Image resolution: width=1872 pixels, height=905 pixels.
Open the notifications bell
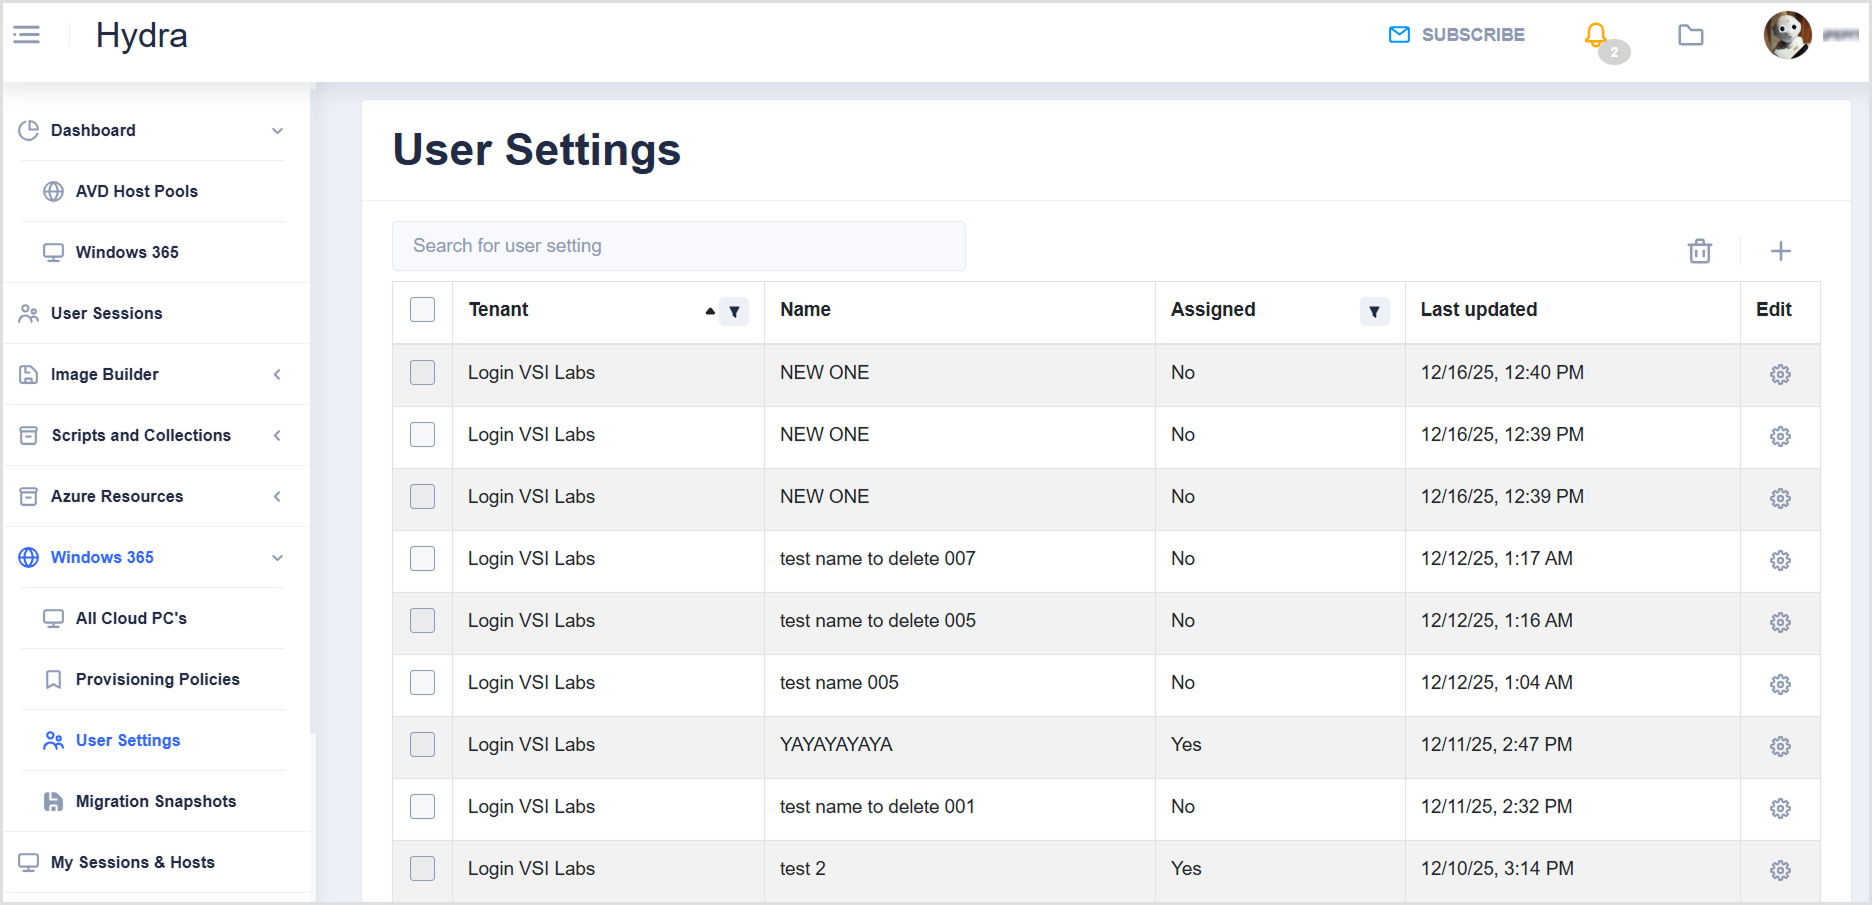pos(1596,36)
